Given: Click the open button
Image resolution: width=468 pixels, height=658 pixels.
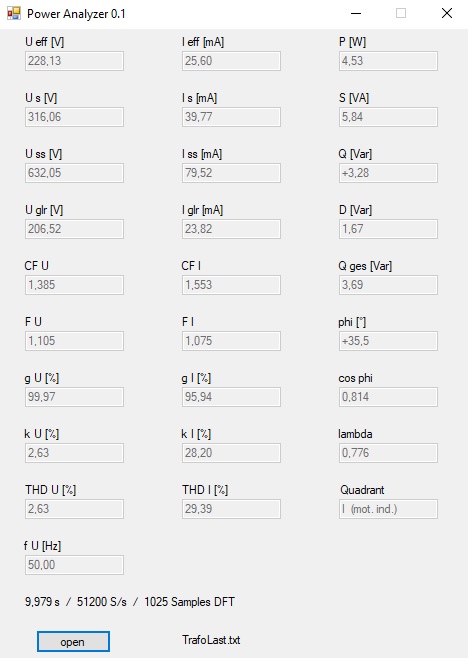Looking at the screenshot, I should (73, 642).
